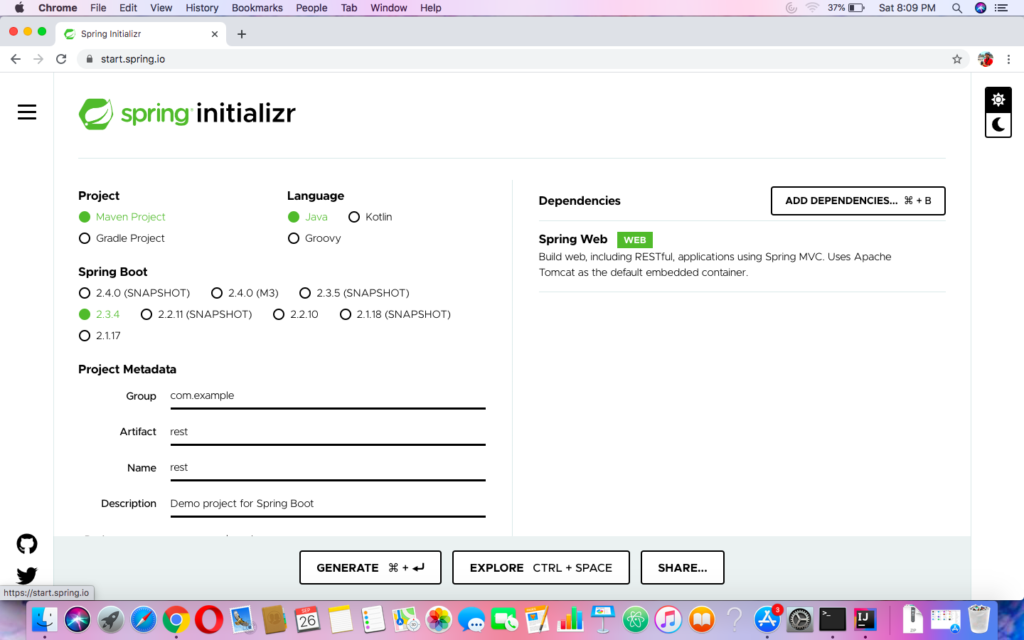Select Spring Boot 2.1.18 (SNAPSHOT)

click(x=395, y=314)
